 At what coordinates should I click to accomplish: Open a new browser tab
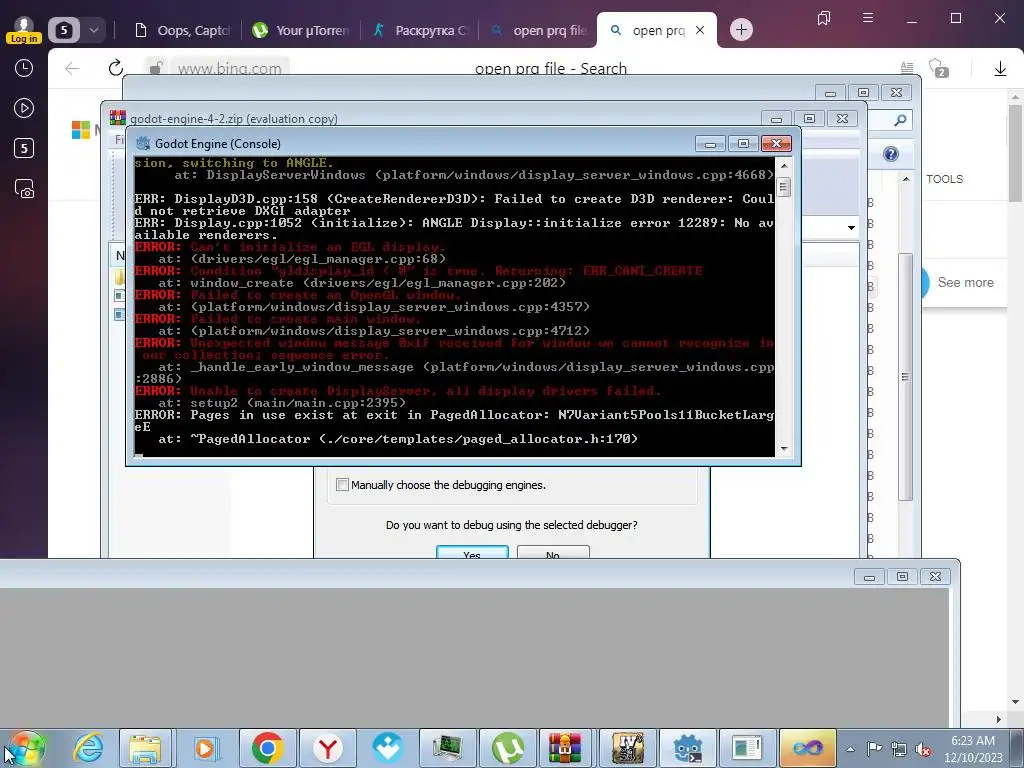(741, 30)
